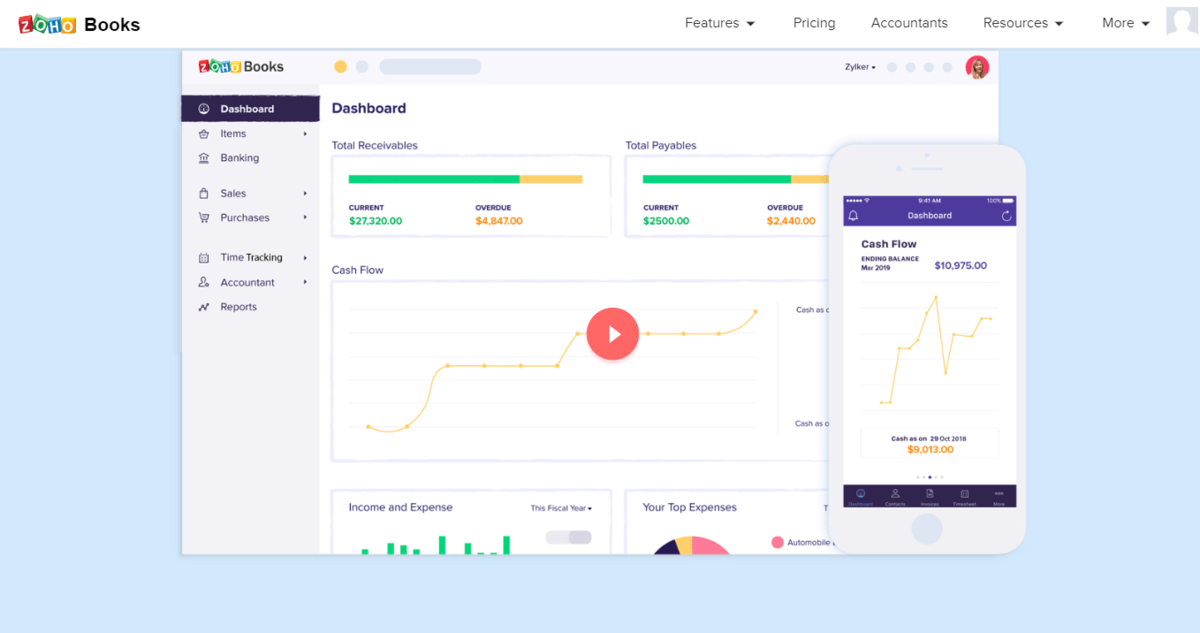Click the dashboard search bar placeholder
This screenshot has width=1200, height=633.
(x=430, y=67)
